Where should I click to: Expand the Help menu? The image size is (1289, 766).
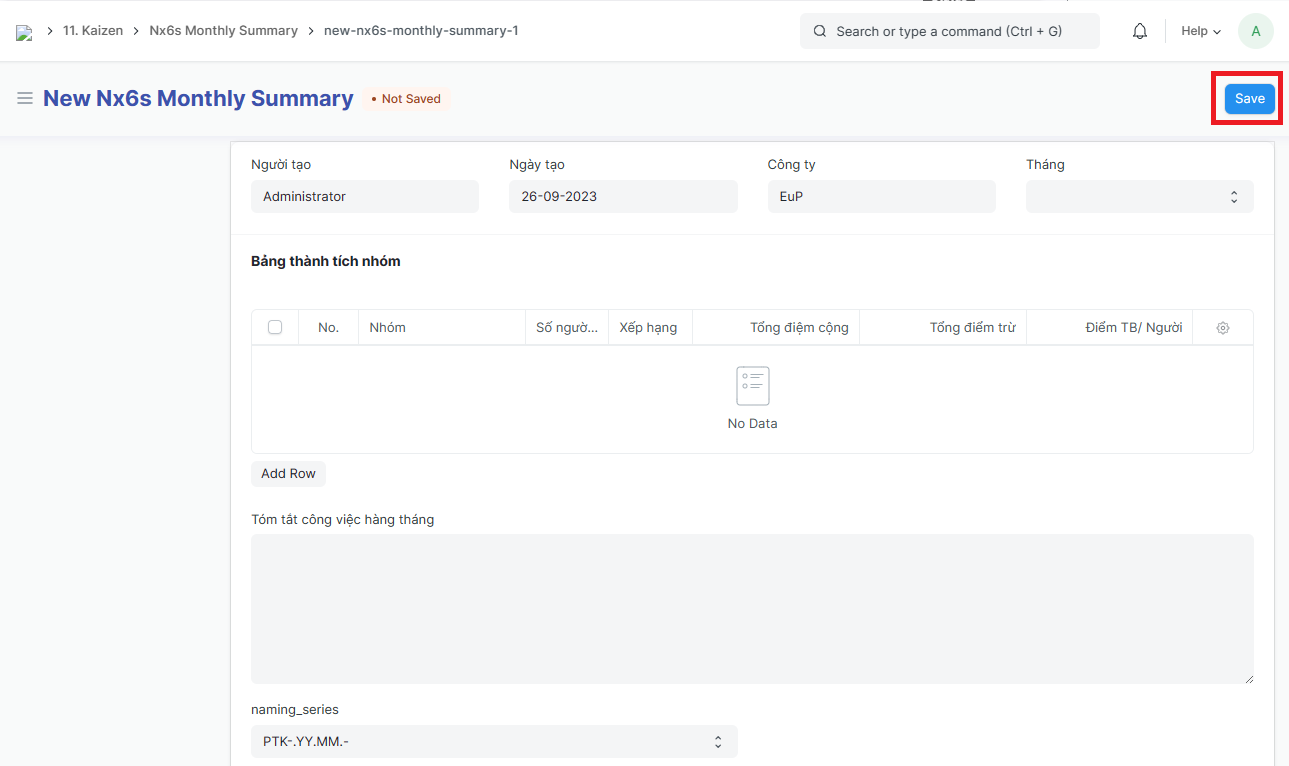[1200, 31]
